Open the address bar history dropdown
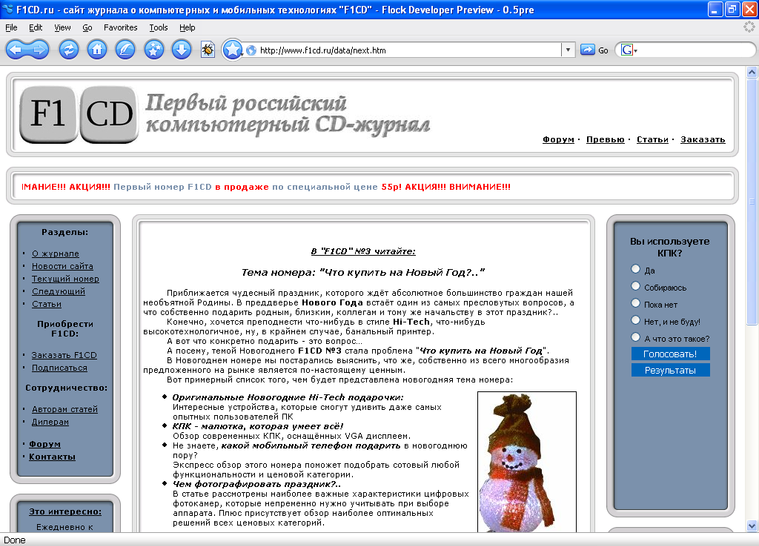759x546 pixels. pyautogui.click(x=568, y=49)
